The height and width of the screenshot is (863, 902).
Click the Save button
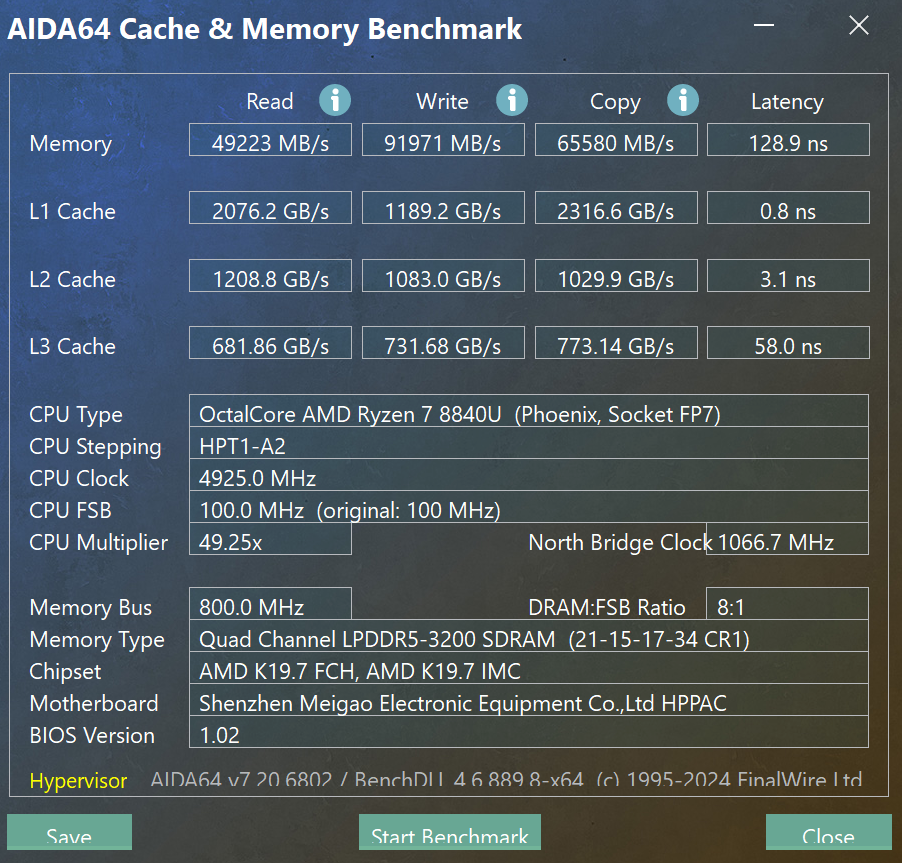(69, 835)
